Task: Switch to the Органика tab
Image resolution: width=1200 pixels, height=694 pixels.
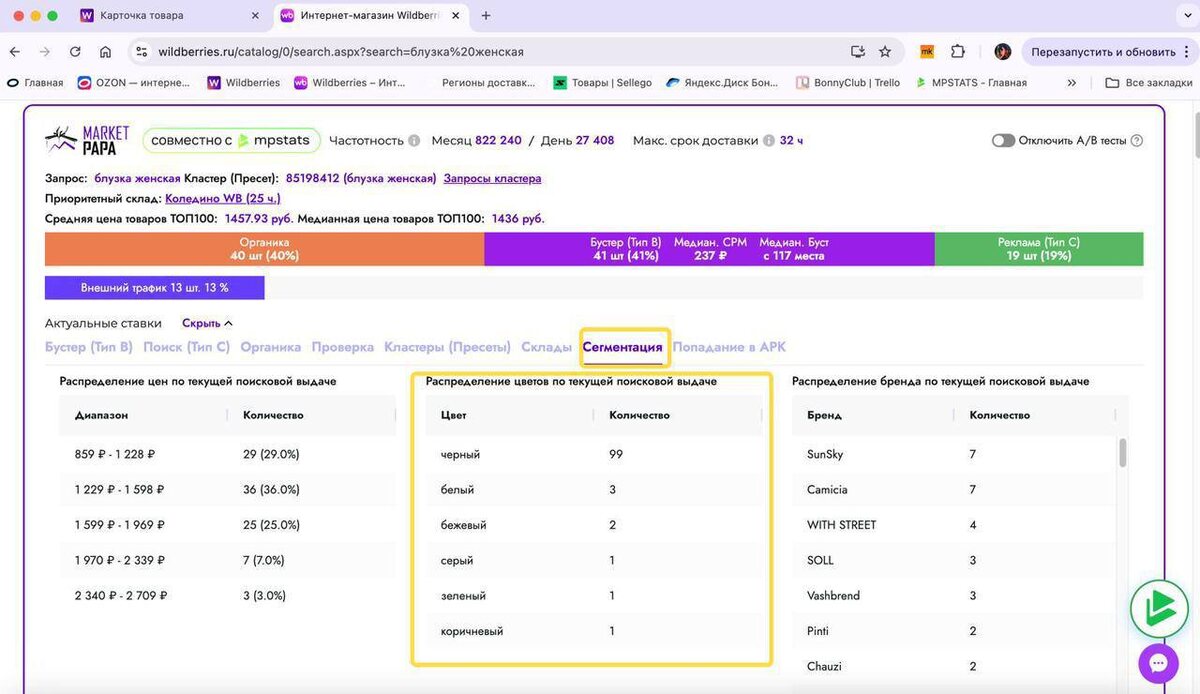Action: pyautogui.click(x=270, y=347)
